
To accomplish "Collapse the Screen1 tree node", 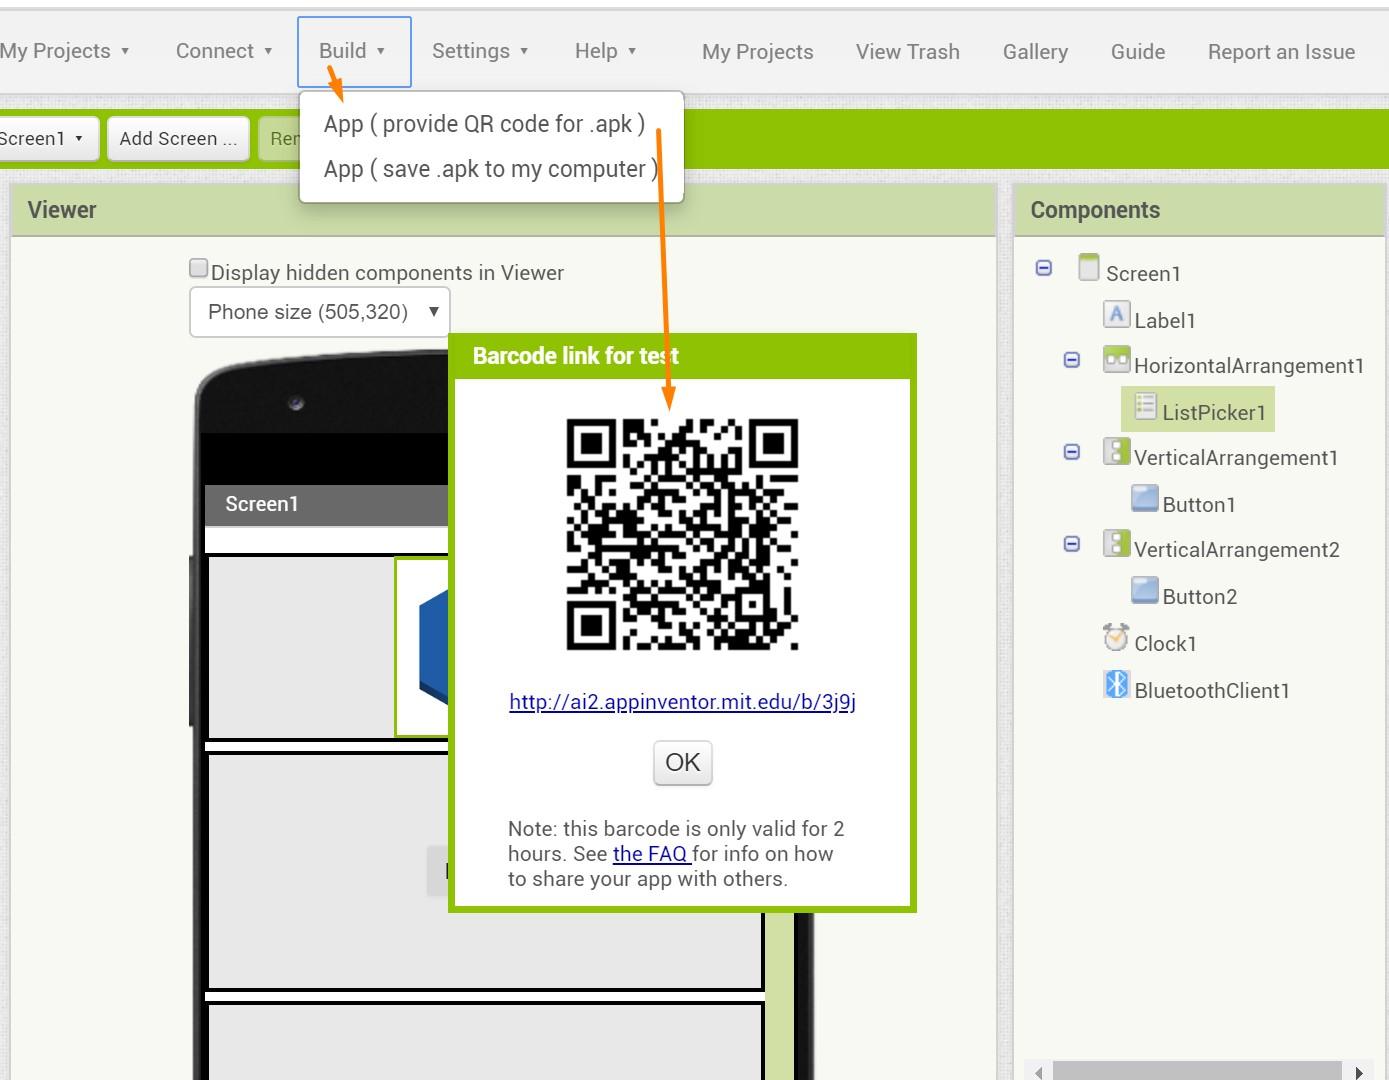I will pos(1043,268).
